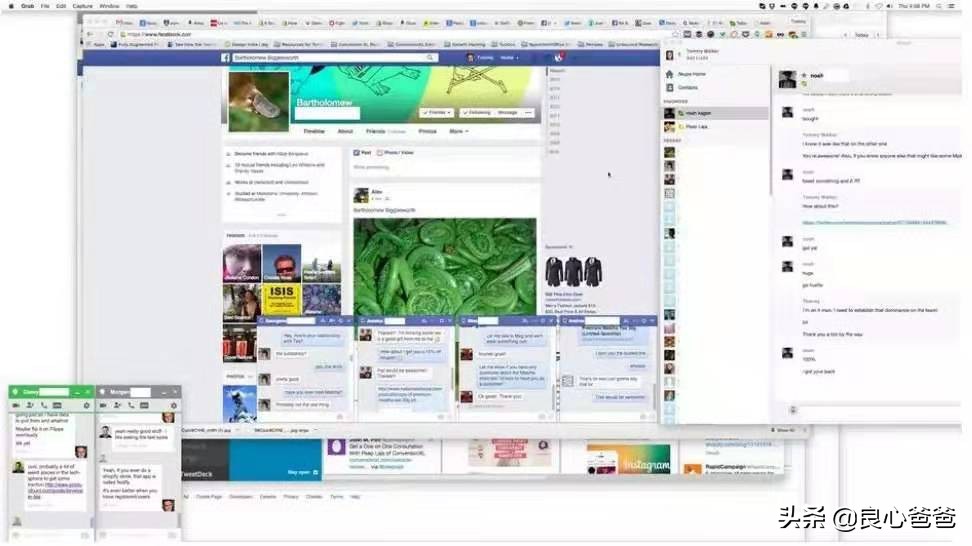Click the link in Skype conversation

[x=874, y=222]
